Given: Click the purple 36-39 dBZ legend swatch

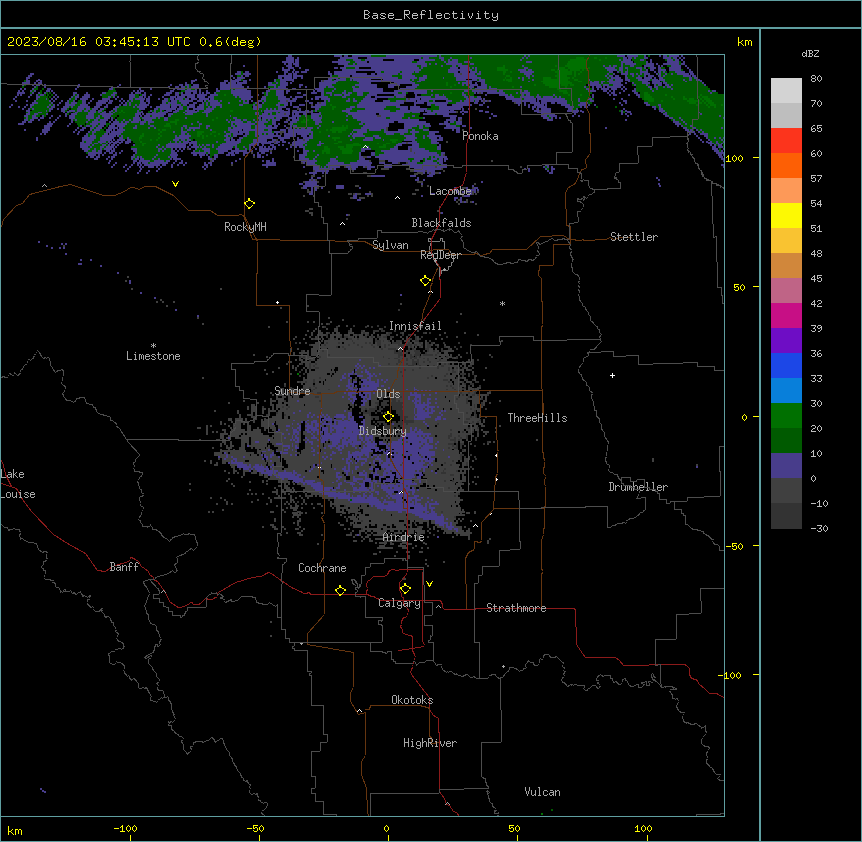Looking at the screenshot, I should pos(786,341).
